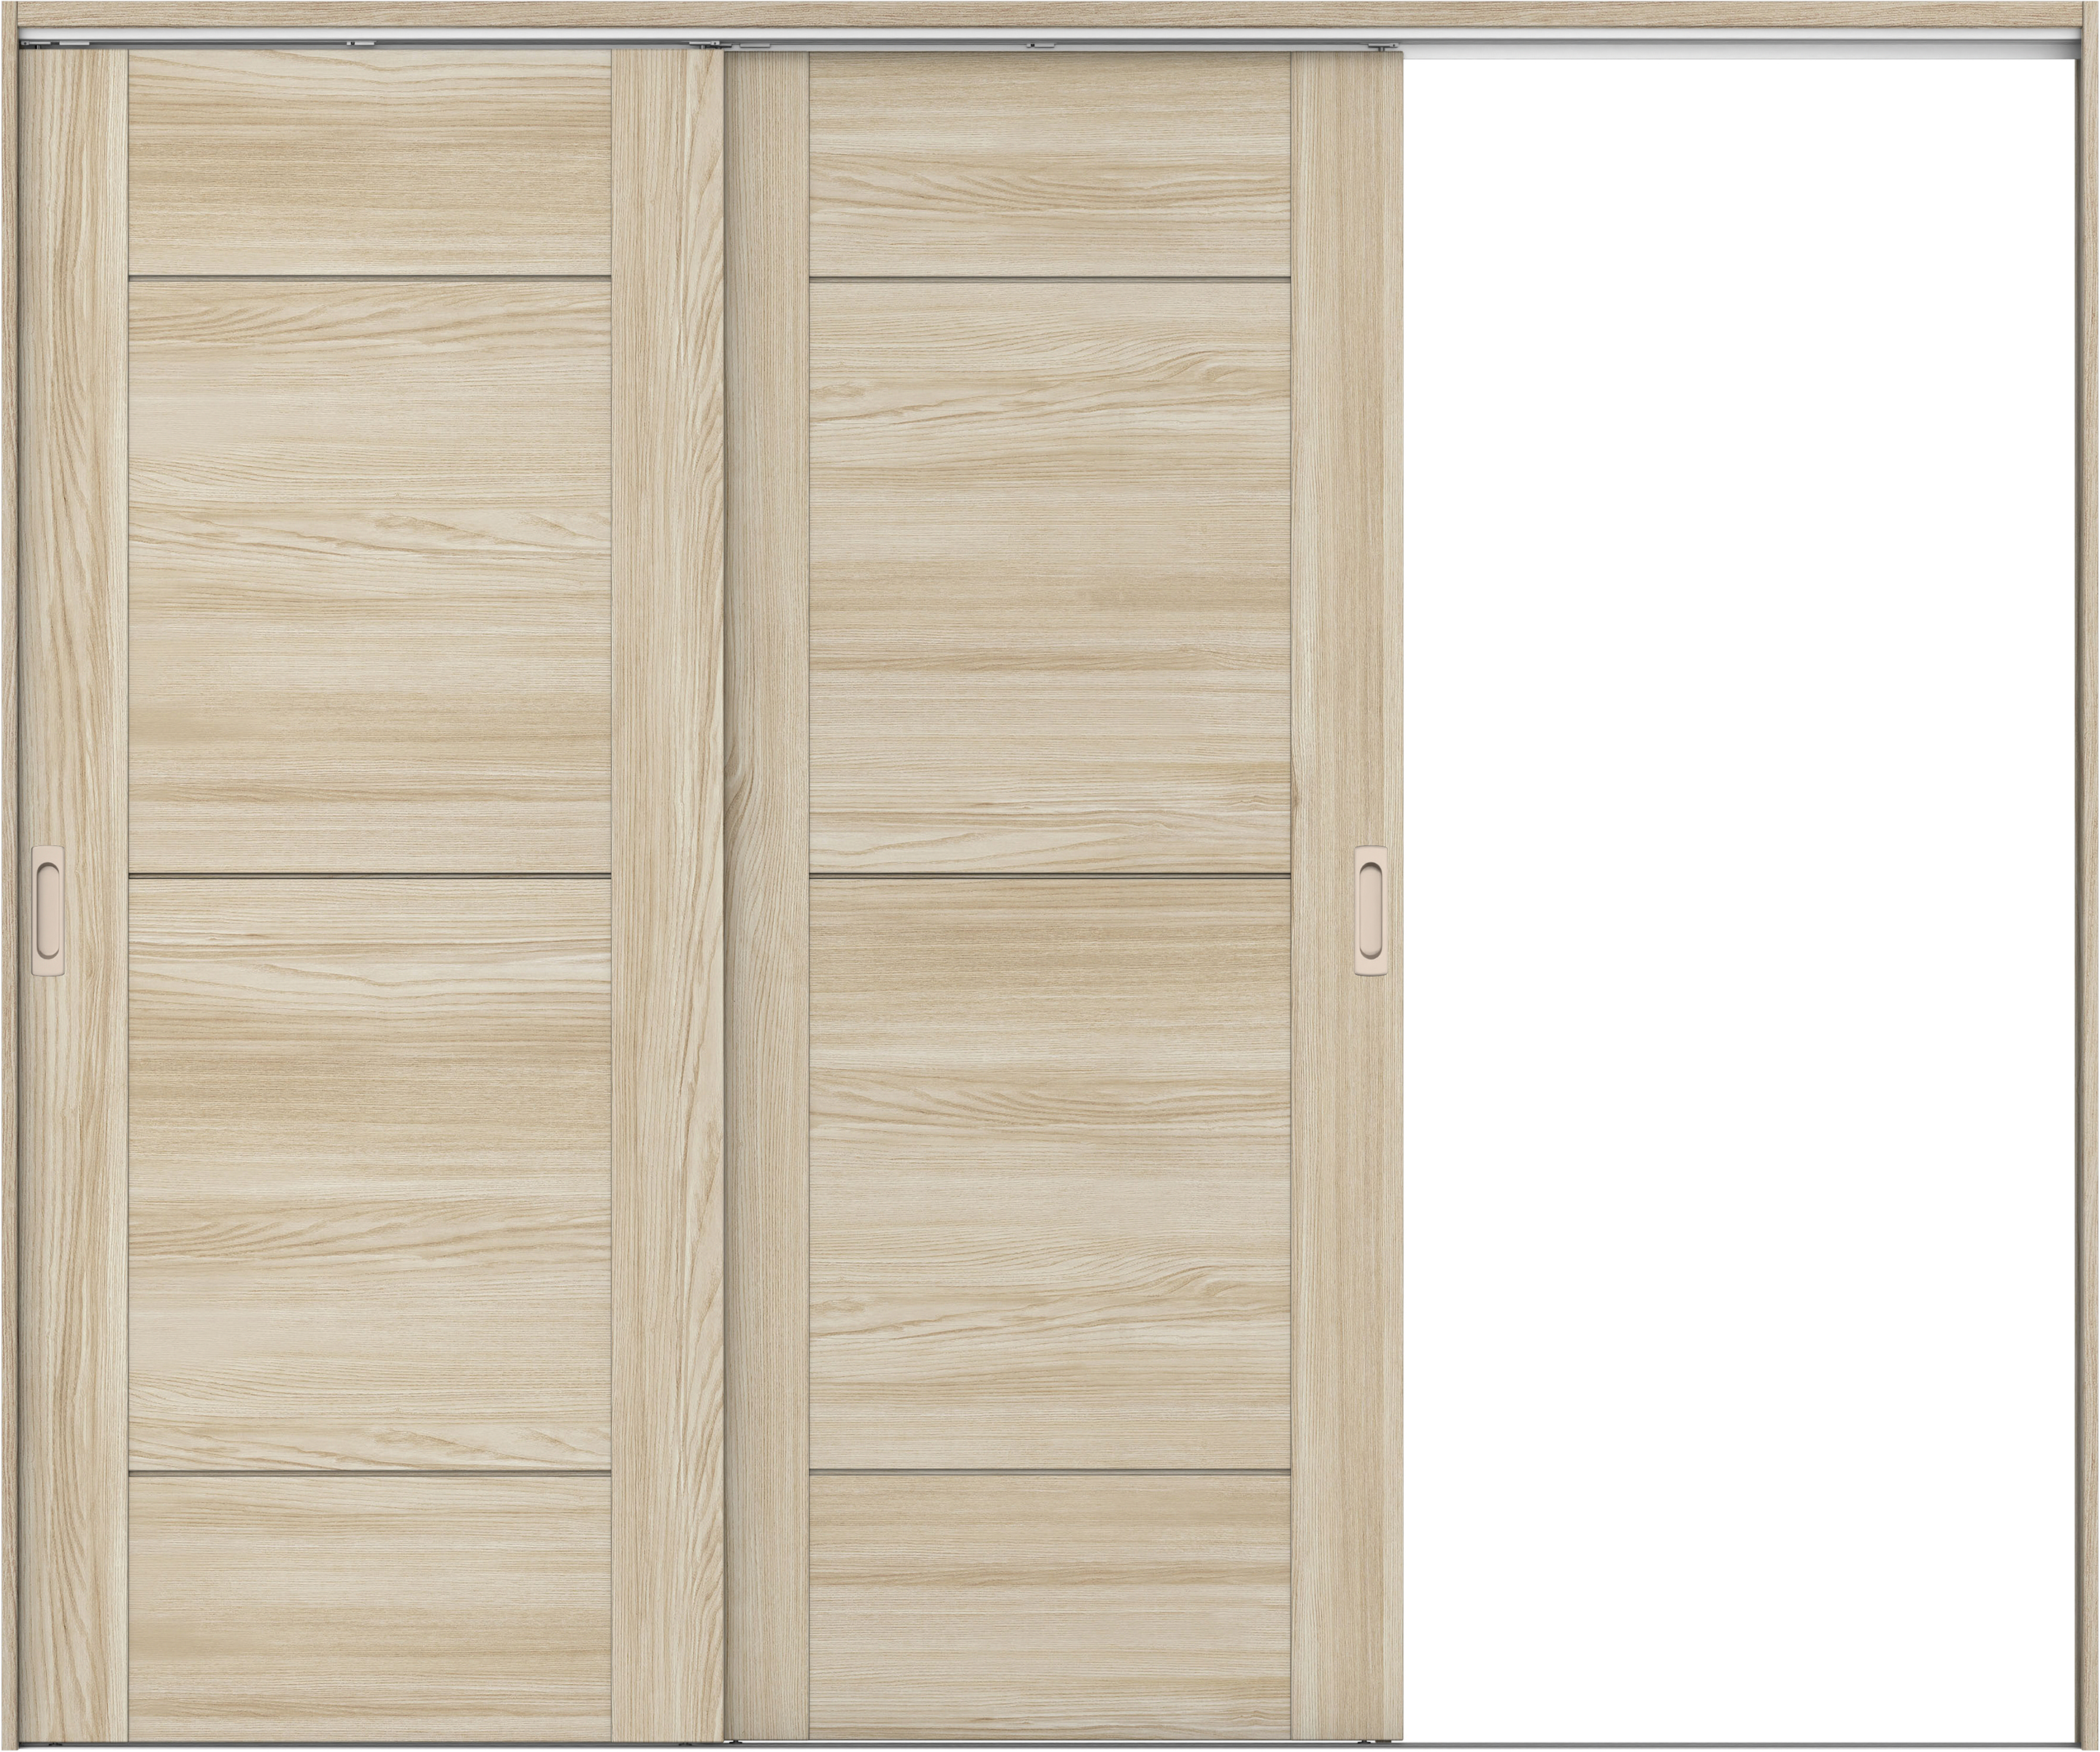
Task: Click the left door's top panel
Action: pos(369,162)
